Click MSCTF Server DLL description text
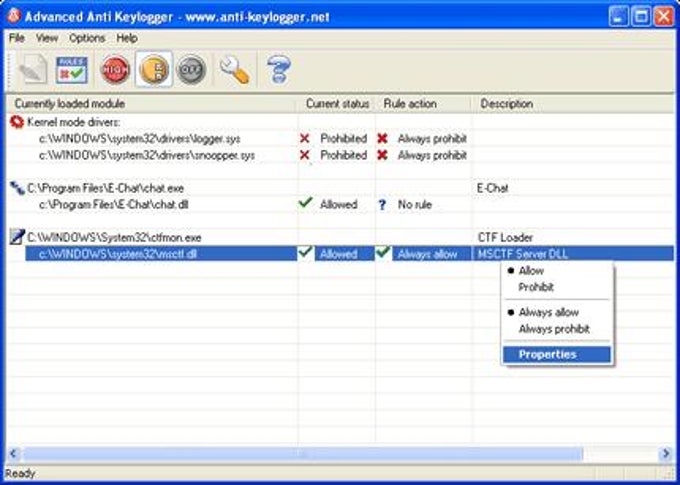This screenshot has height=485, width=680. tap(523, 254)
